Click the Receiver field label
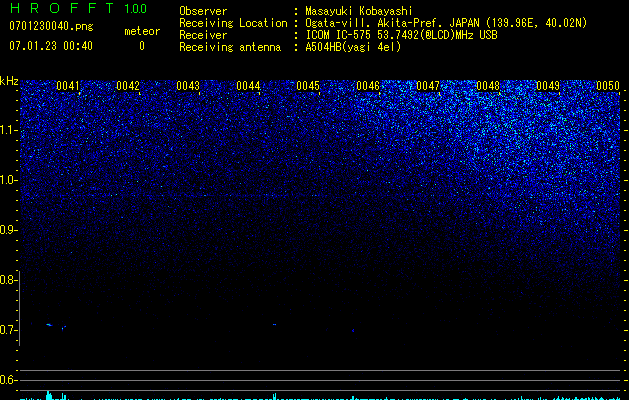Screen dimensions: 629x400 point(203,35)
